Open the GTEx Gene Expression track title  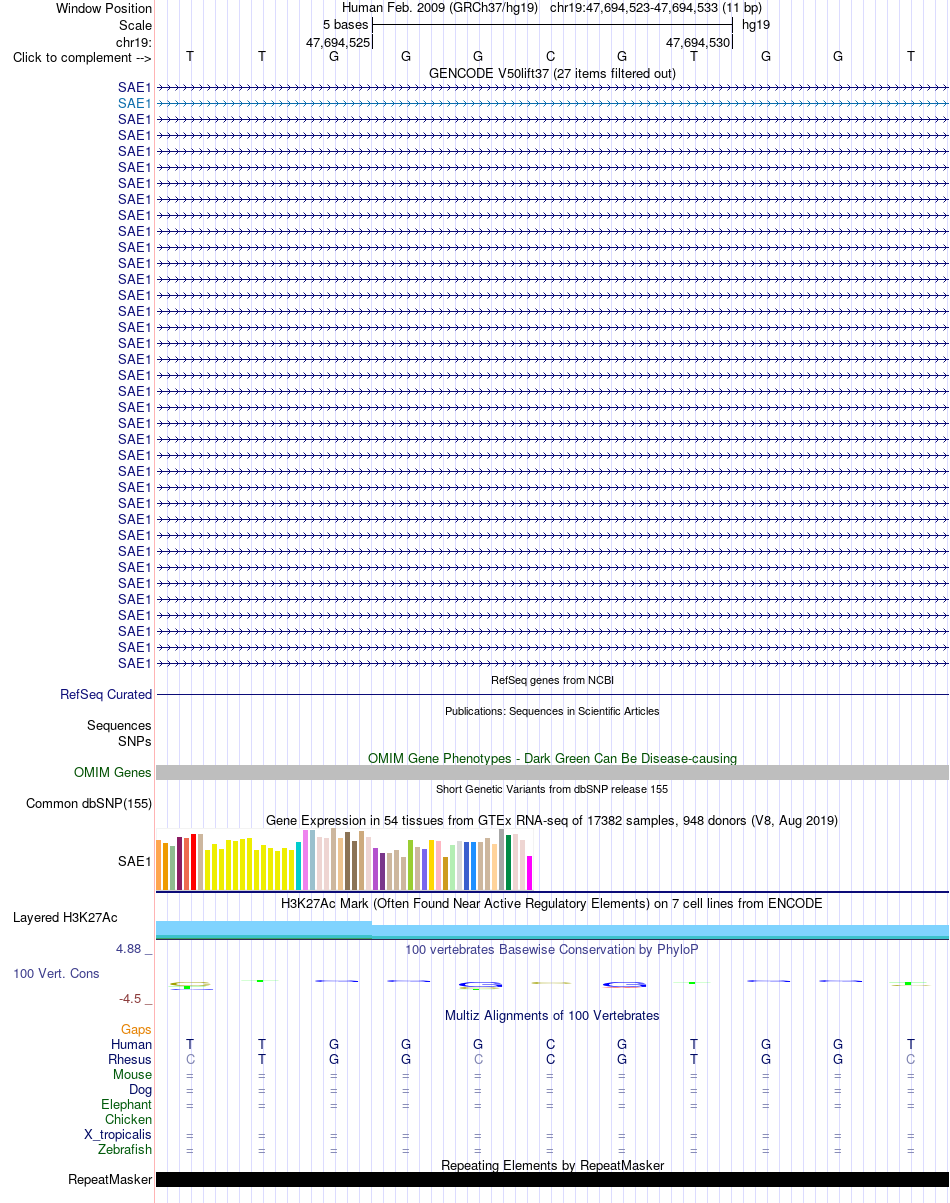click(x=552, y=820)
